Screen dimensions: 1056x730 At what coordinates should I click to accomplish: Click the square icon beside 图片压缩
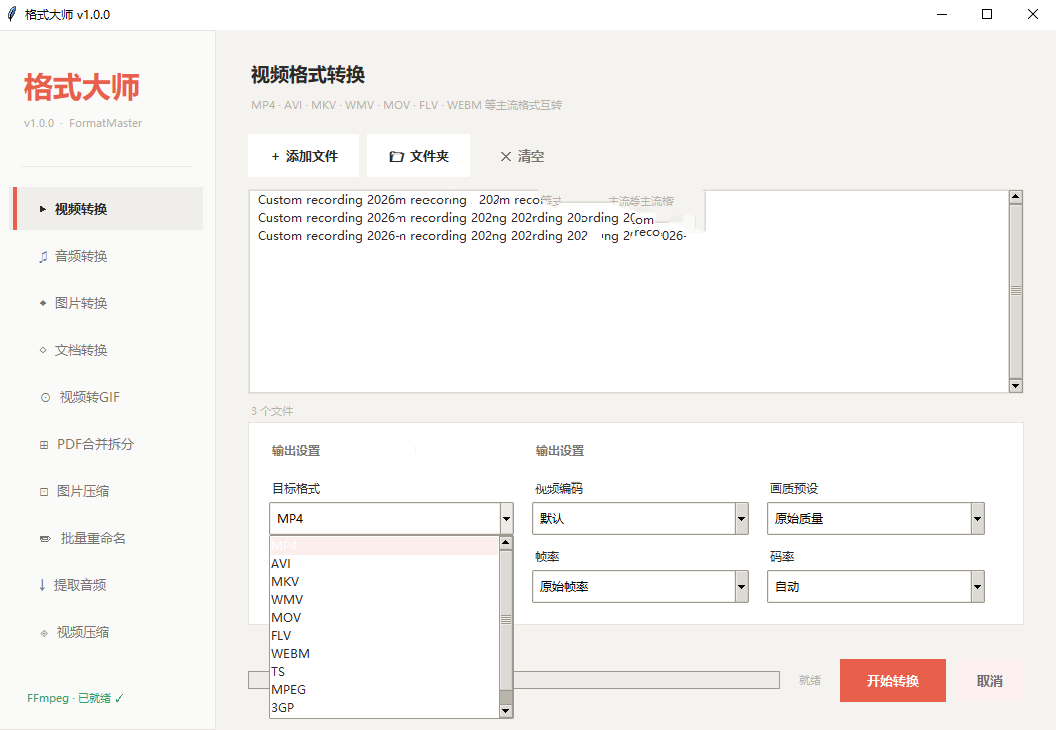(44, 492)
